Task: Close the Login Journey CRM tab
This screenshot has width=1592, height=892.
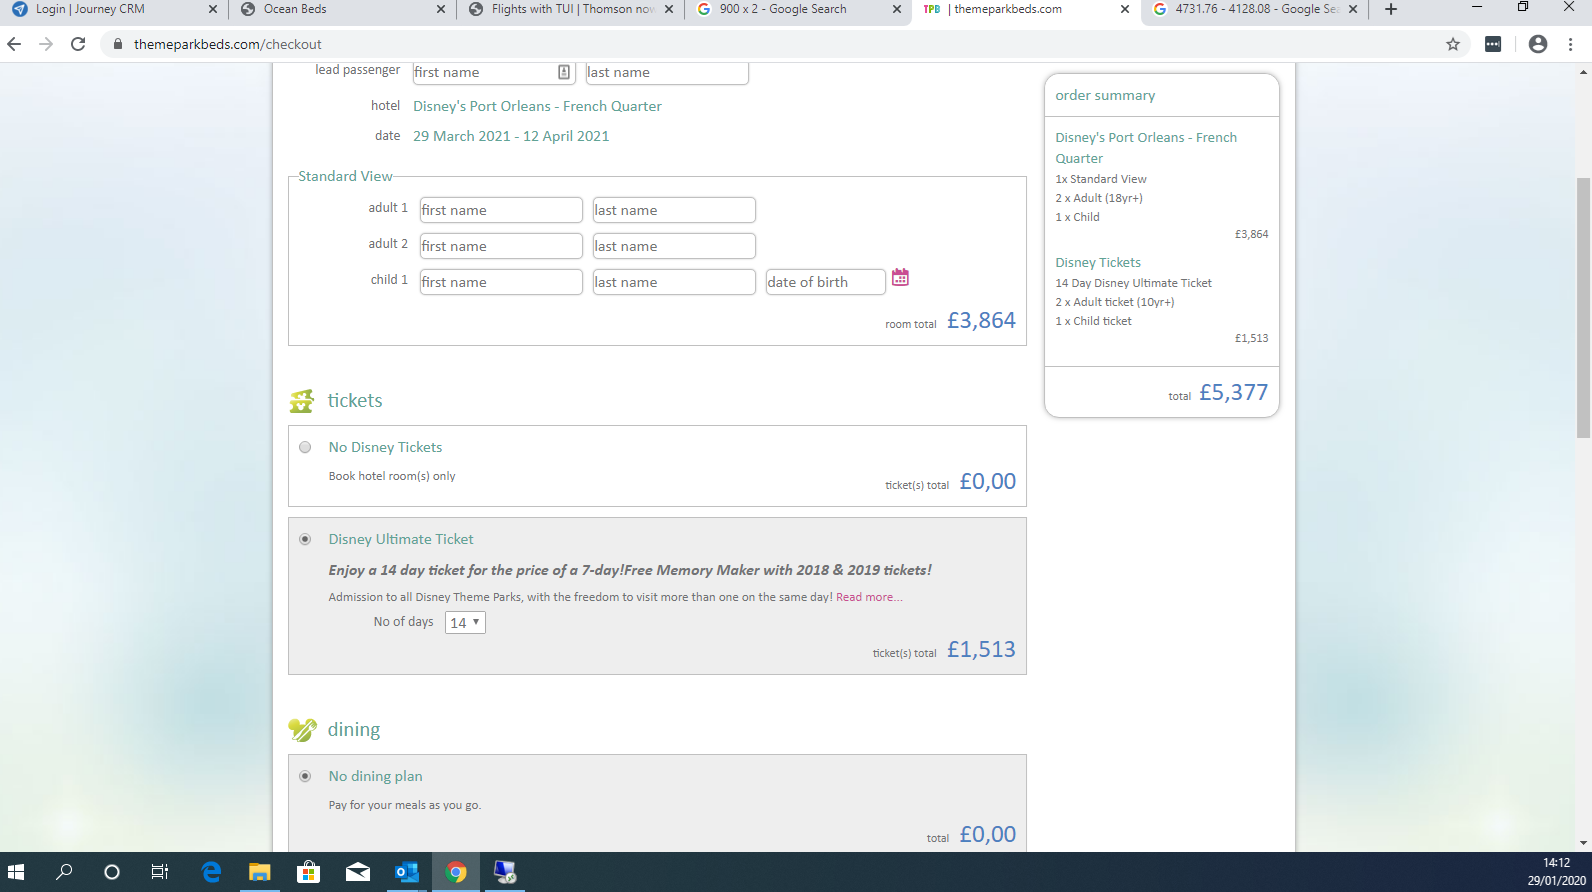Action: [213, 9]
